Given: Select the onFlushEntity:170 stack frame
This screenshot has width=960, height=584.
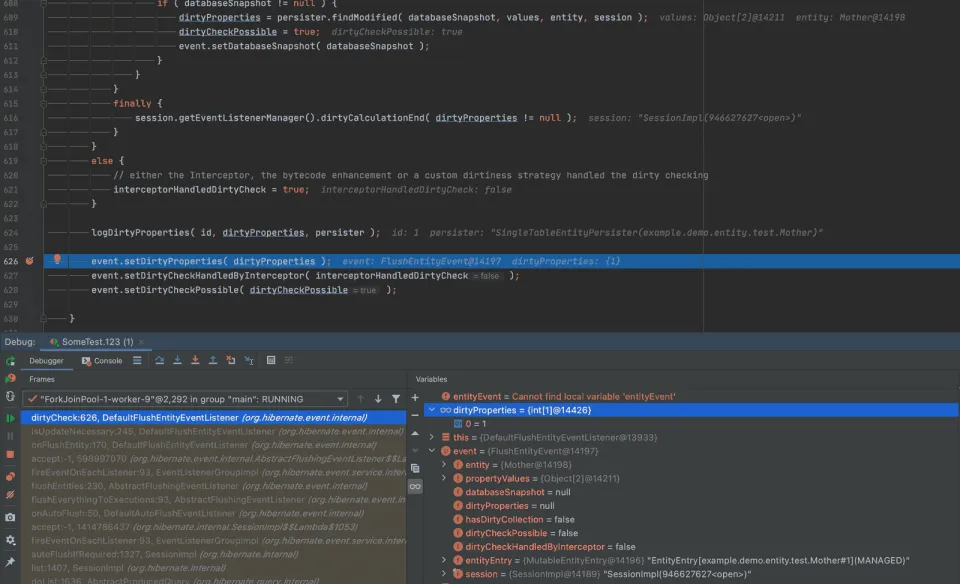Looking at the screenshot, I should click(x=212, y=445).
